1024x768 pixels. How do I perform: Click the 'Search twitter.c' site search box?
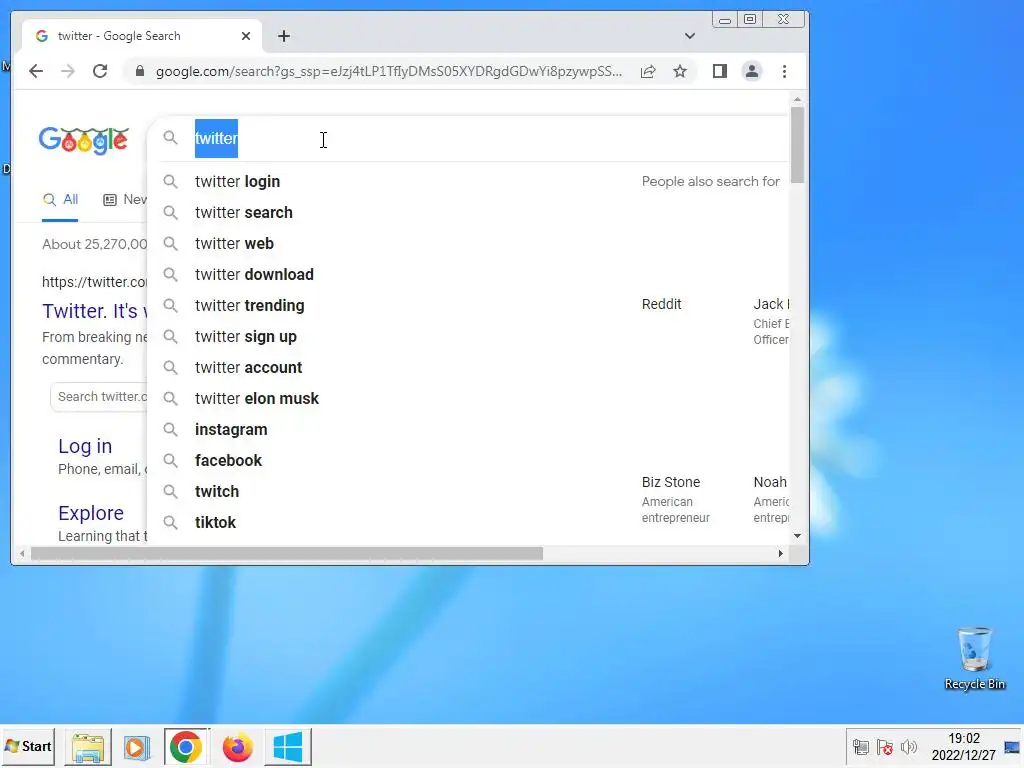[x=99, y=396]
